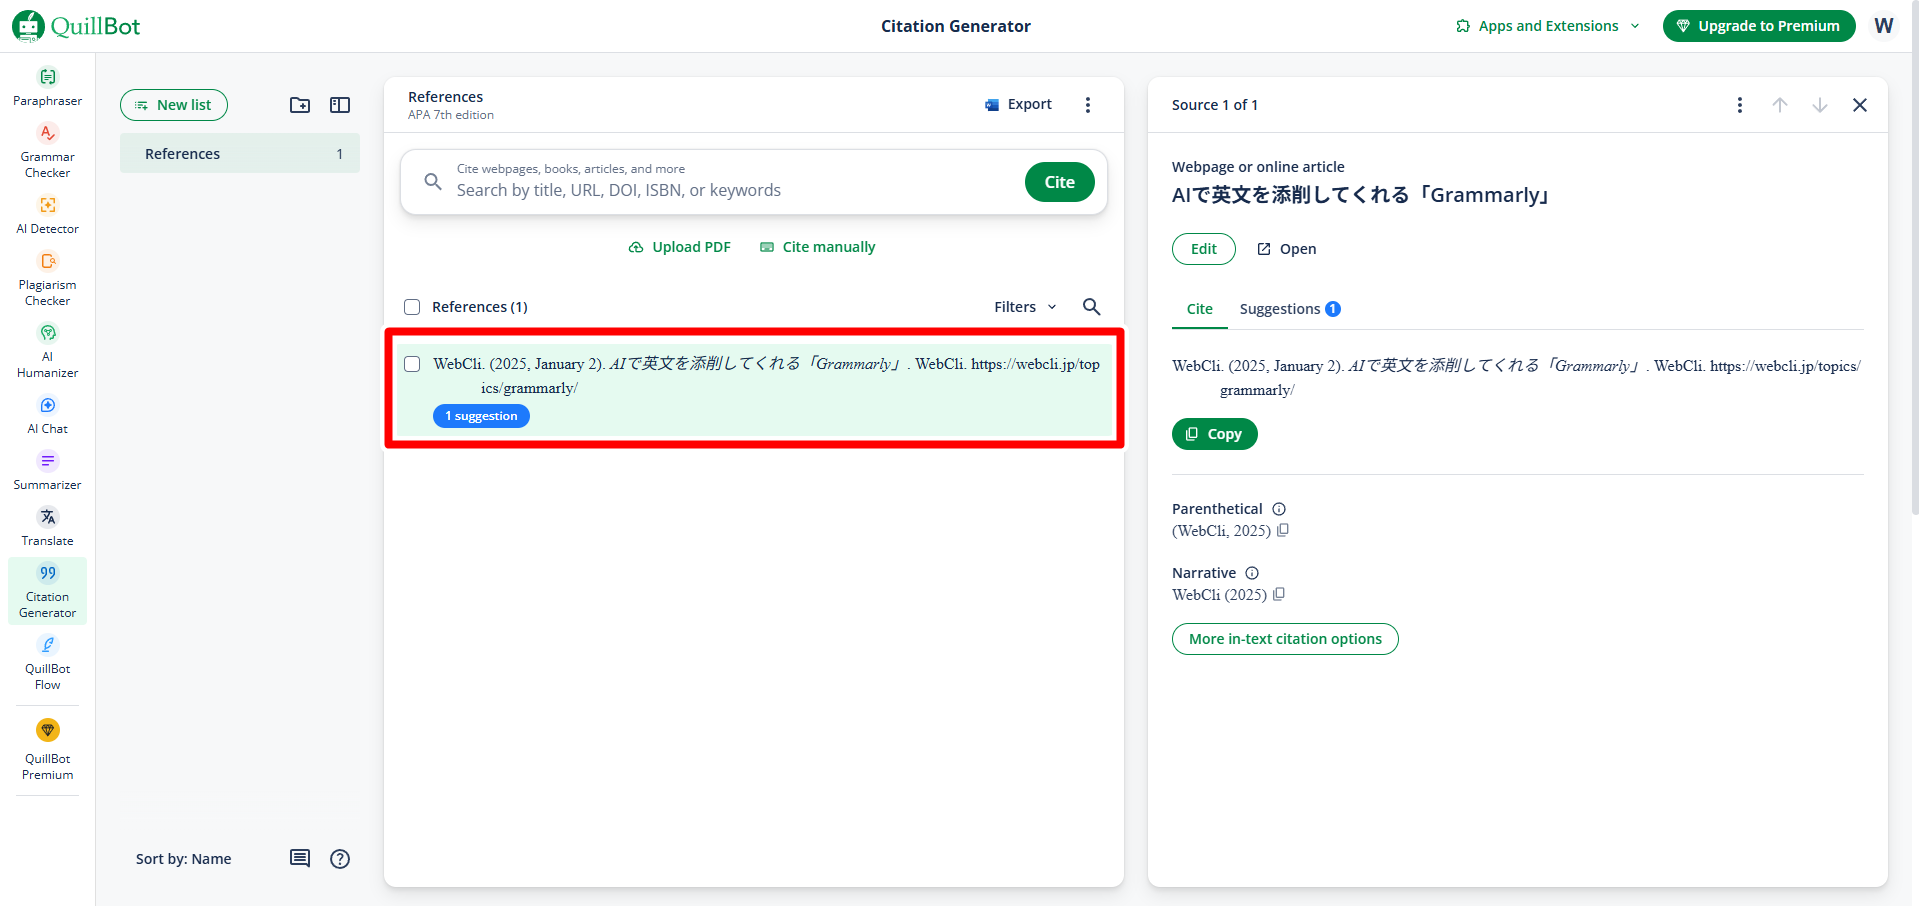Change Sort by: Name option

click(184, 859)
